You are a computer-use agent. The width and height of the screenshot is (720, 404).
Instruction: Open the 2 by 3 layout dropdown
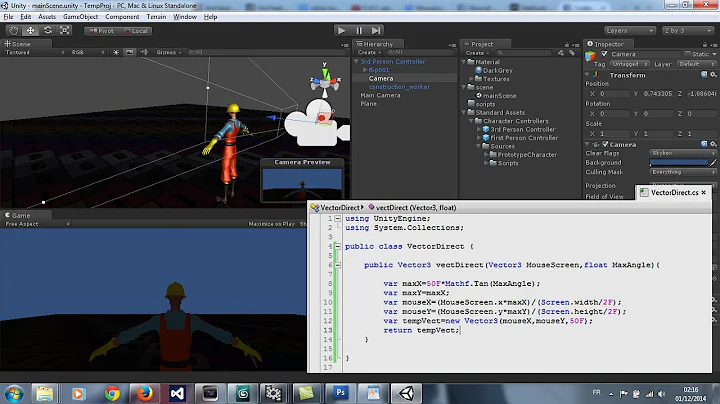coord(687,31)
